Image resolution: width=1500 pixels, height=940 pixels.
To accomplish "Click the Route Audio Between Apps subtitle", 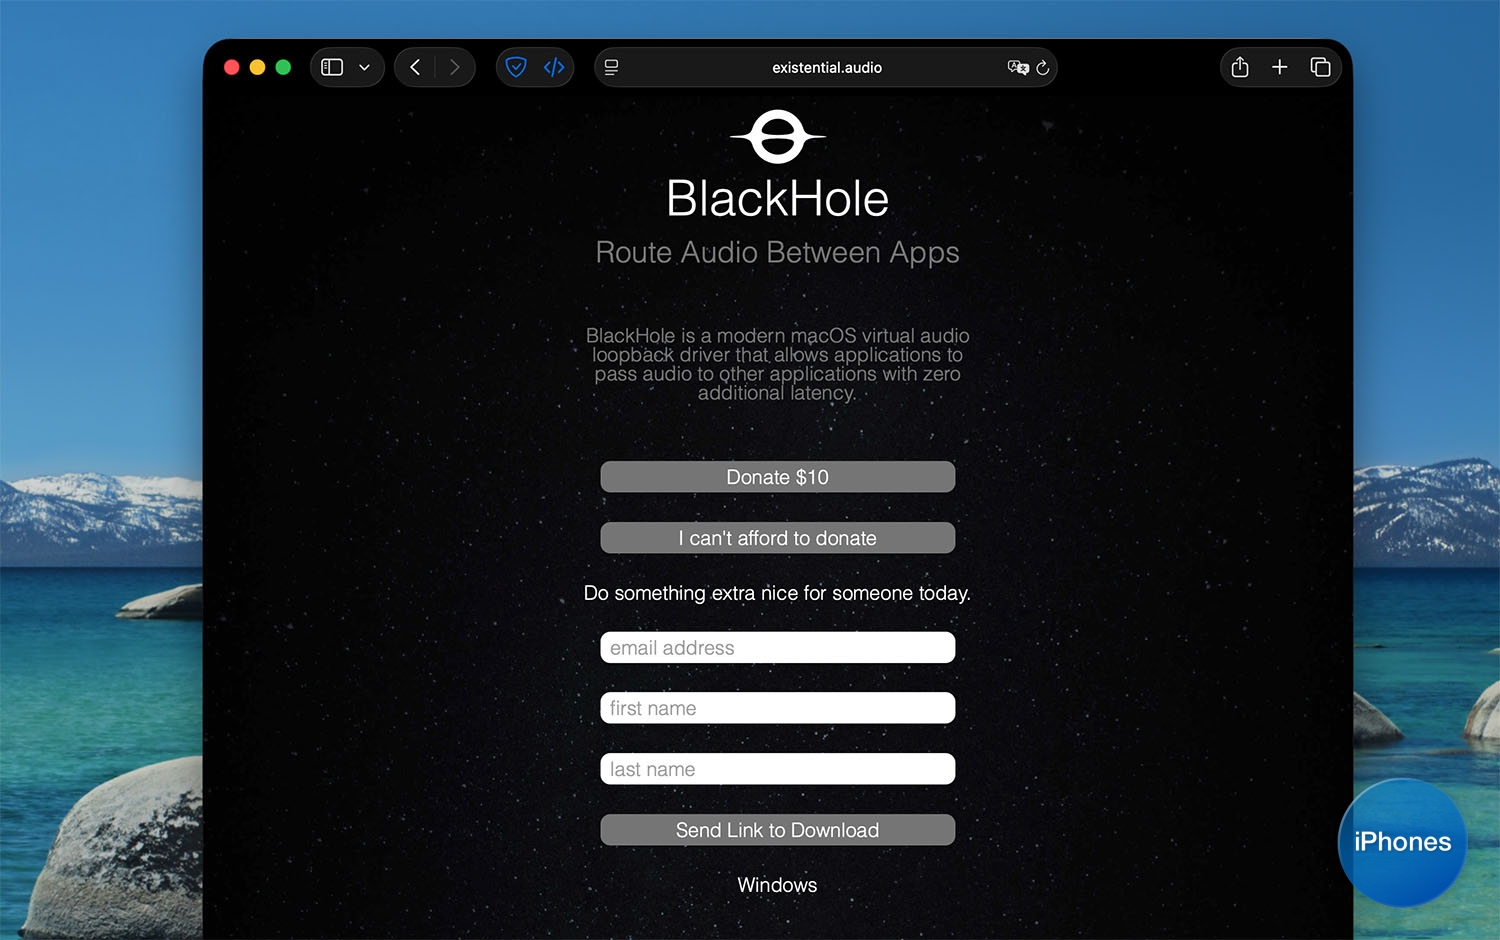I will 778,253.
